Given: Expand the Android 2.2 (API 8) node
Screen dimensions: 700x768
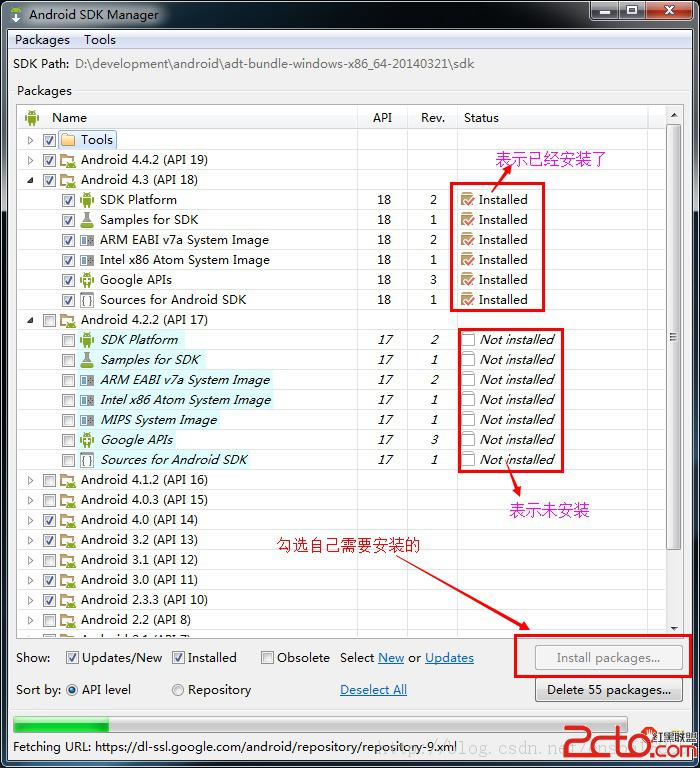Looking at the screenshot, I should pyautogui.click(x=30, y=620).
